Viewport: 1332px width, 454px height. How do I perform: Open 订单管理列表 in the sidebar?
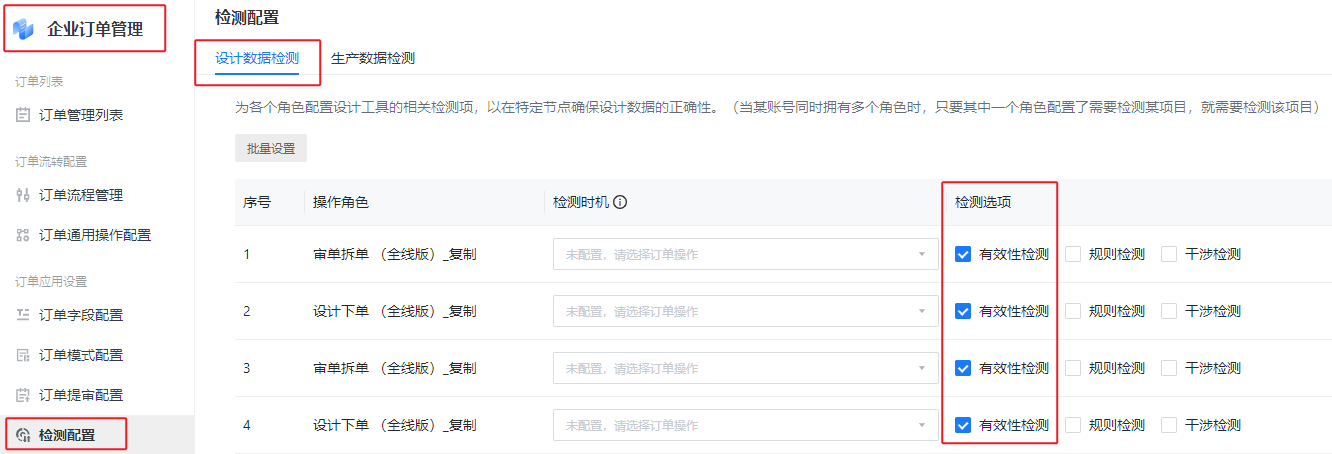81,115
